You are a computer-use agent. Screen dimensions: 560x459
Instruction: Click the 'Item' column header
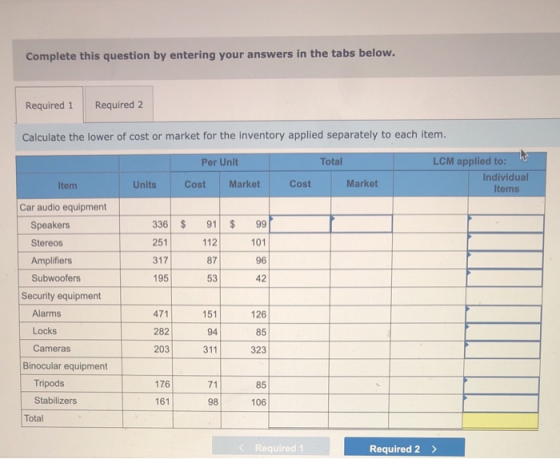coord(68,185)
